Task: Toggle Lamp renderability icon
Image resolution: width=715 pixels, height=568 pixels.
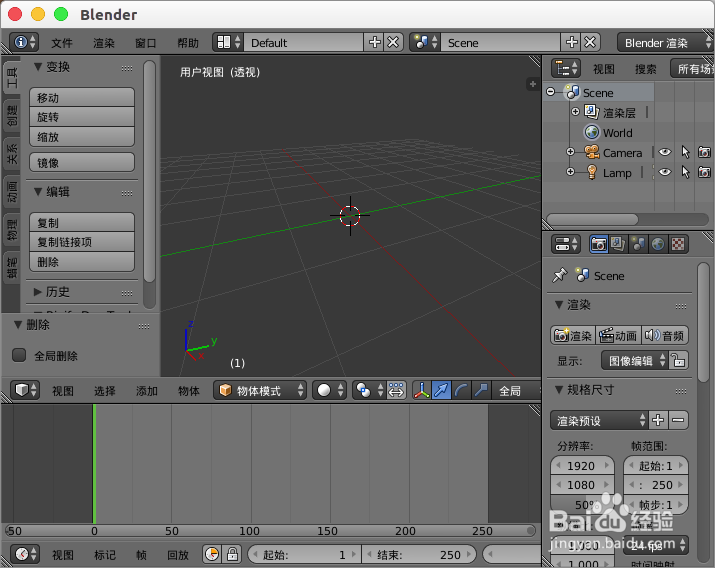Action: click(705, 172)
